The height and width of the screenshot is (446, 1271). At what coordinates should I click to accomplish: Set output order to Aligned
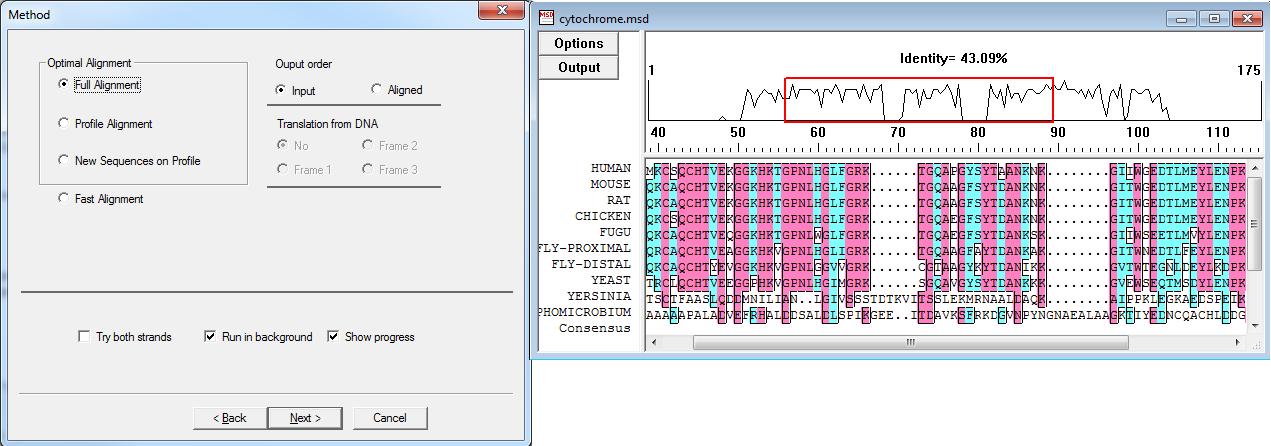pos(377,90)
